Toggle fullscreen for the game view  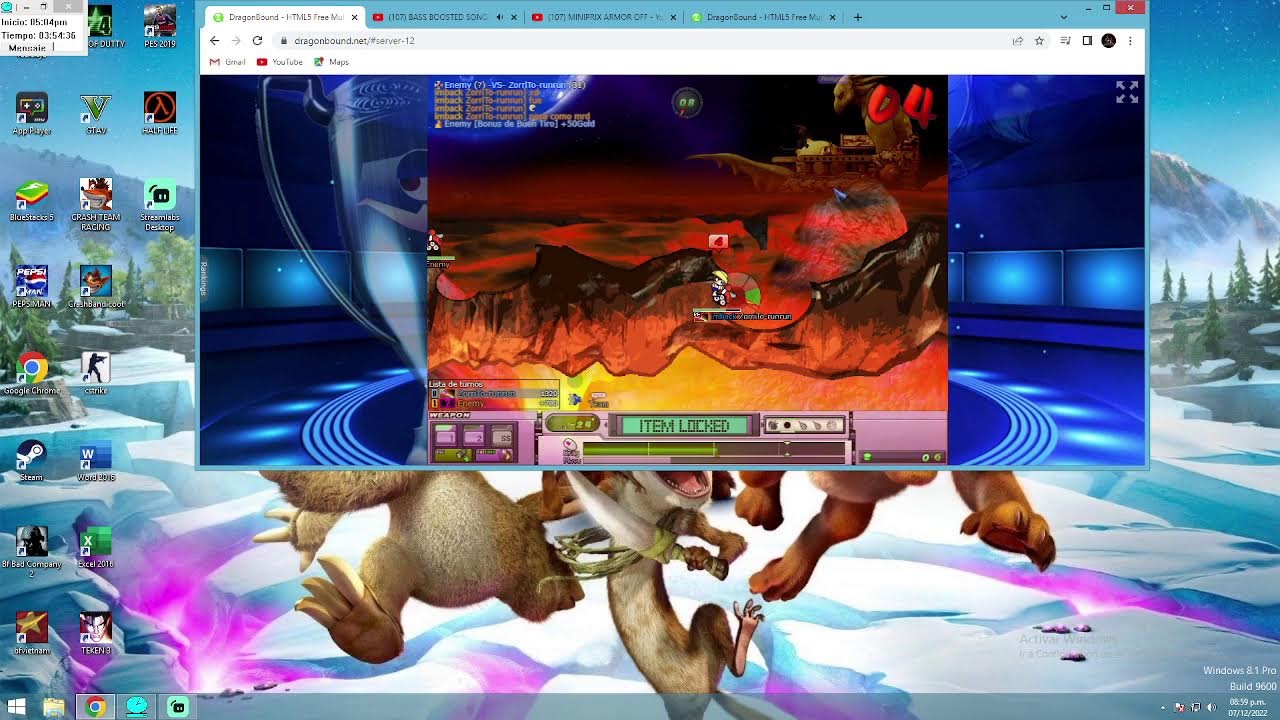pyautogui.click(x=1127, y=92)
